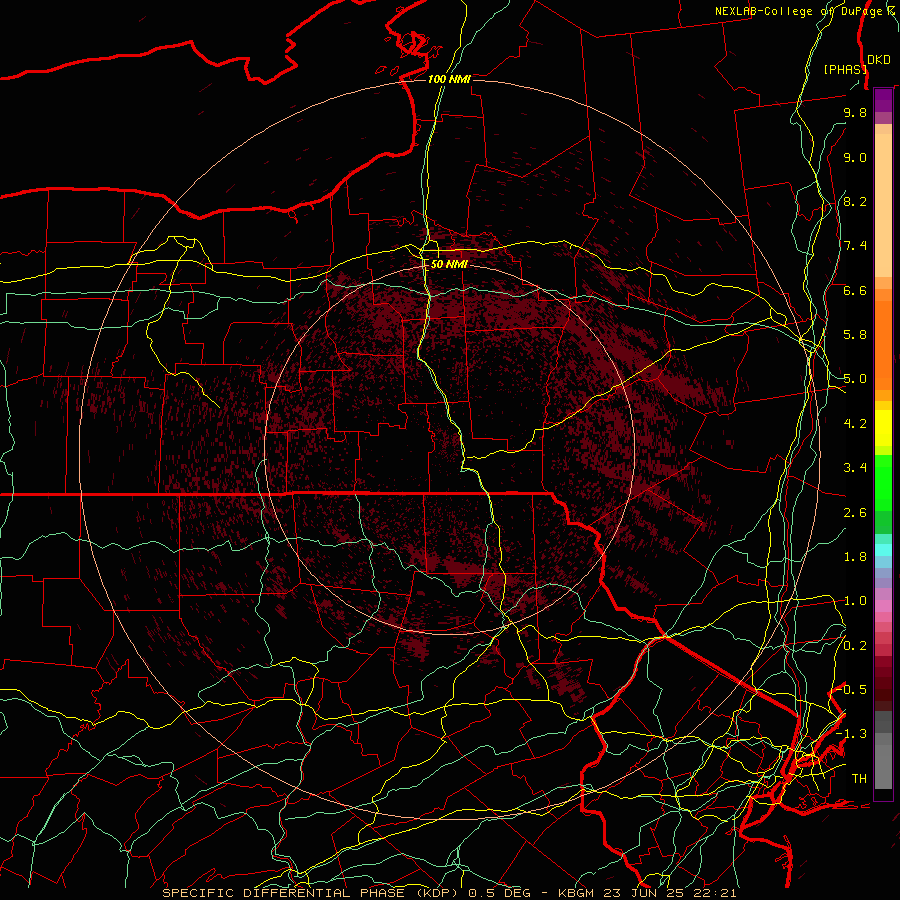Click the 50 NMI range ring label

click(x=449, y=264)
